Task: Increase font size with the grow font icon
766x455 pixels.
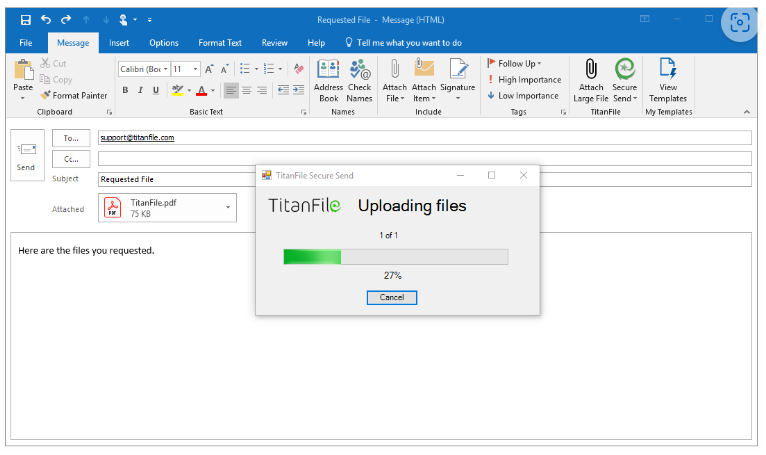Action: point(209,69)
